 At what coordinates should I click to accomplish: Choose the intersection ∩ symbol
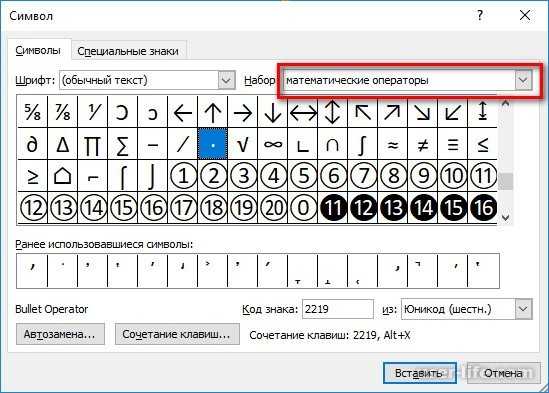click(333, 144)
